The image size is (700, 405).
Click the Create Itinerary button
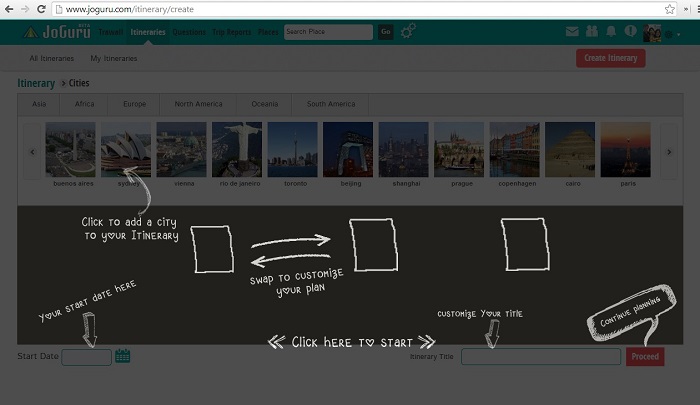[610, 58]
